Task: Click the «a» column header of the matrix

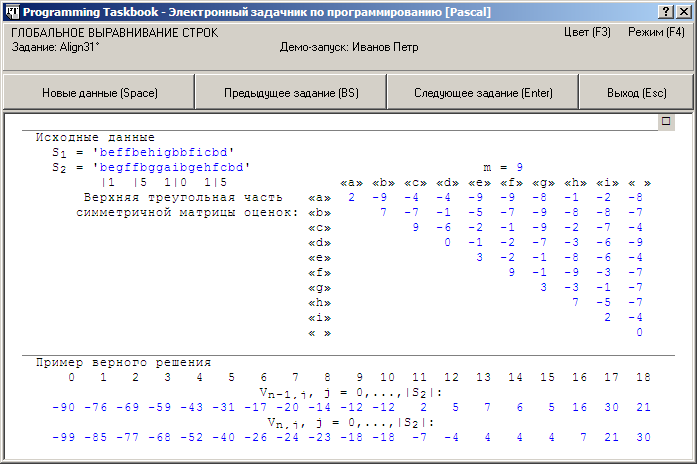Action: [x=351, y=182]
